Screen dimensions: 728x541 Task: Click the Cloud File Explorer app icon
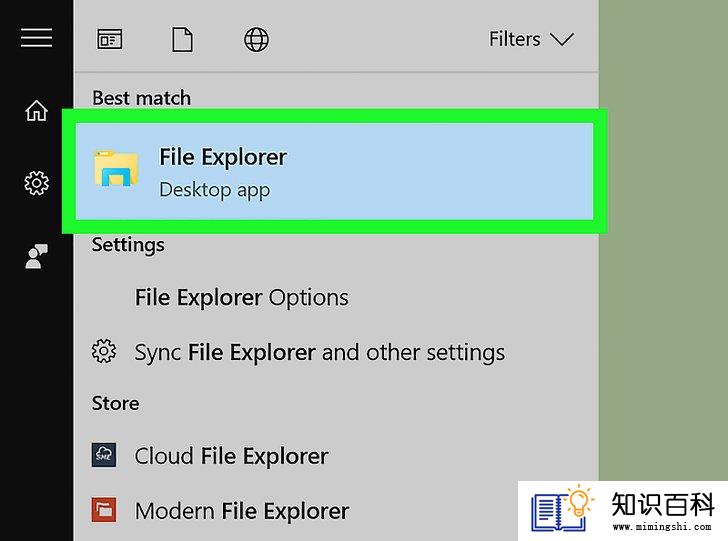click(x=104, y=455)
